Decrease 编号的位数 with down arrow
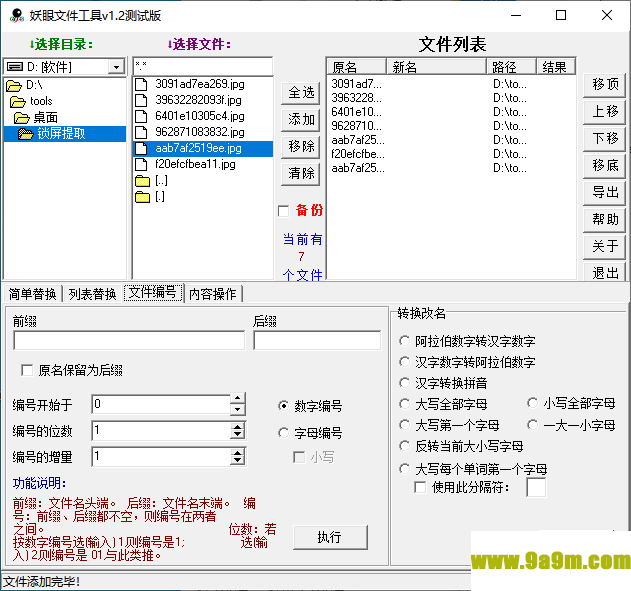Screen dimensions: 631x591 (x=238, y=434)
